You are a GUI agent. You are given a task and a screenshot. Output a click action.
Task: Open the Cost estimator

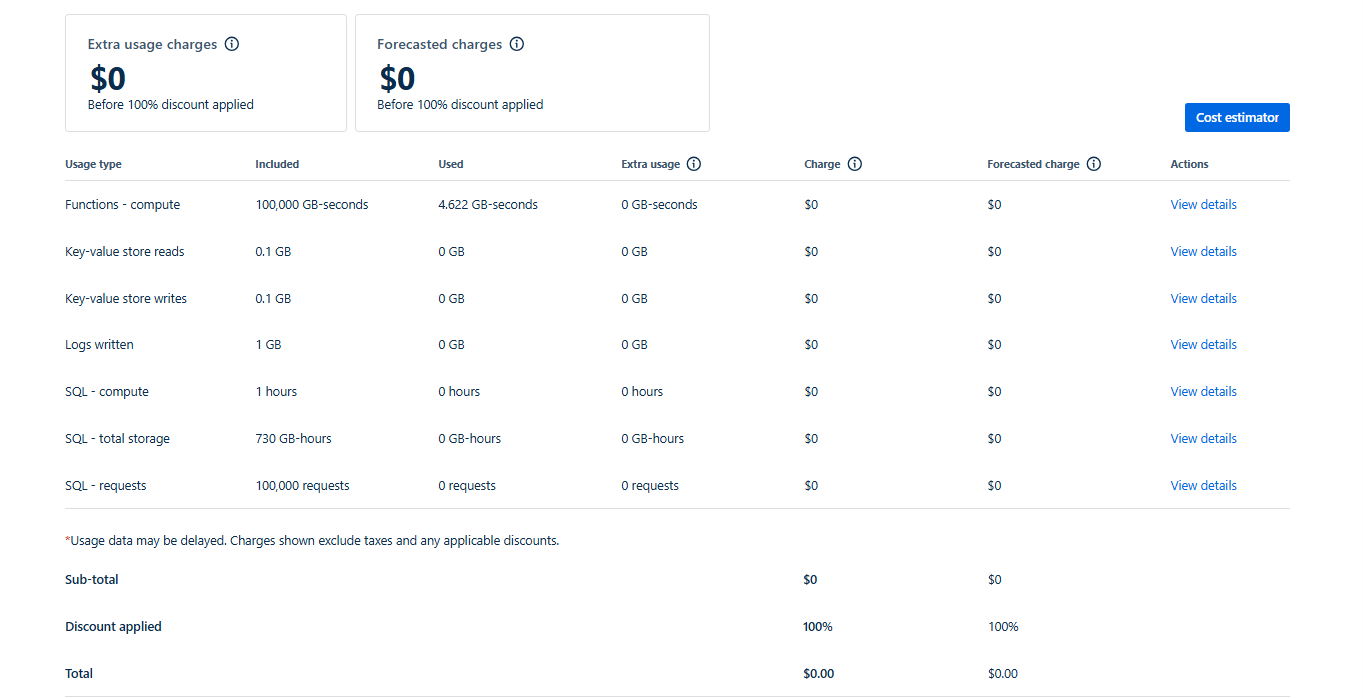pyautogui.click(x=1237, y=118)
